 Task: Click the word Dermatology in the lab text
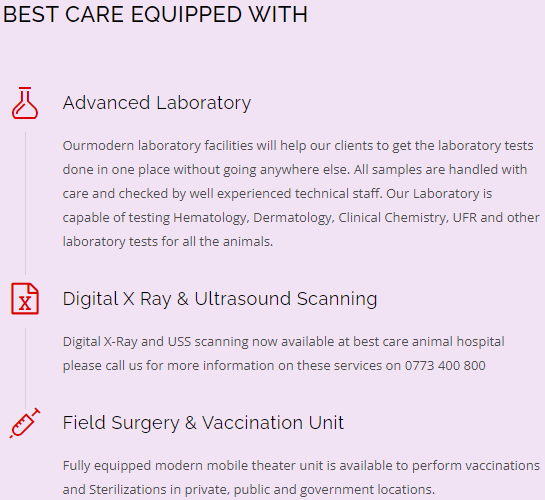click(x=293, y=218)
